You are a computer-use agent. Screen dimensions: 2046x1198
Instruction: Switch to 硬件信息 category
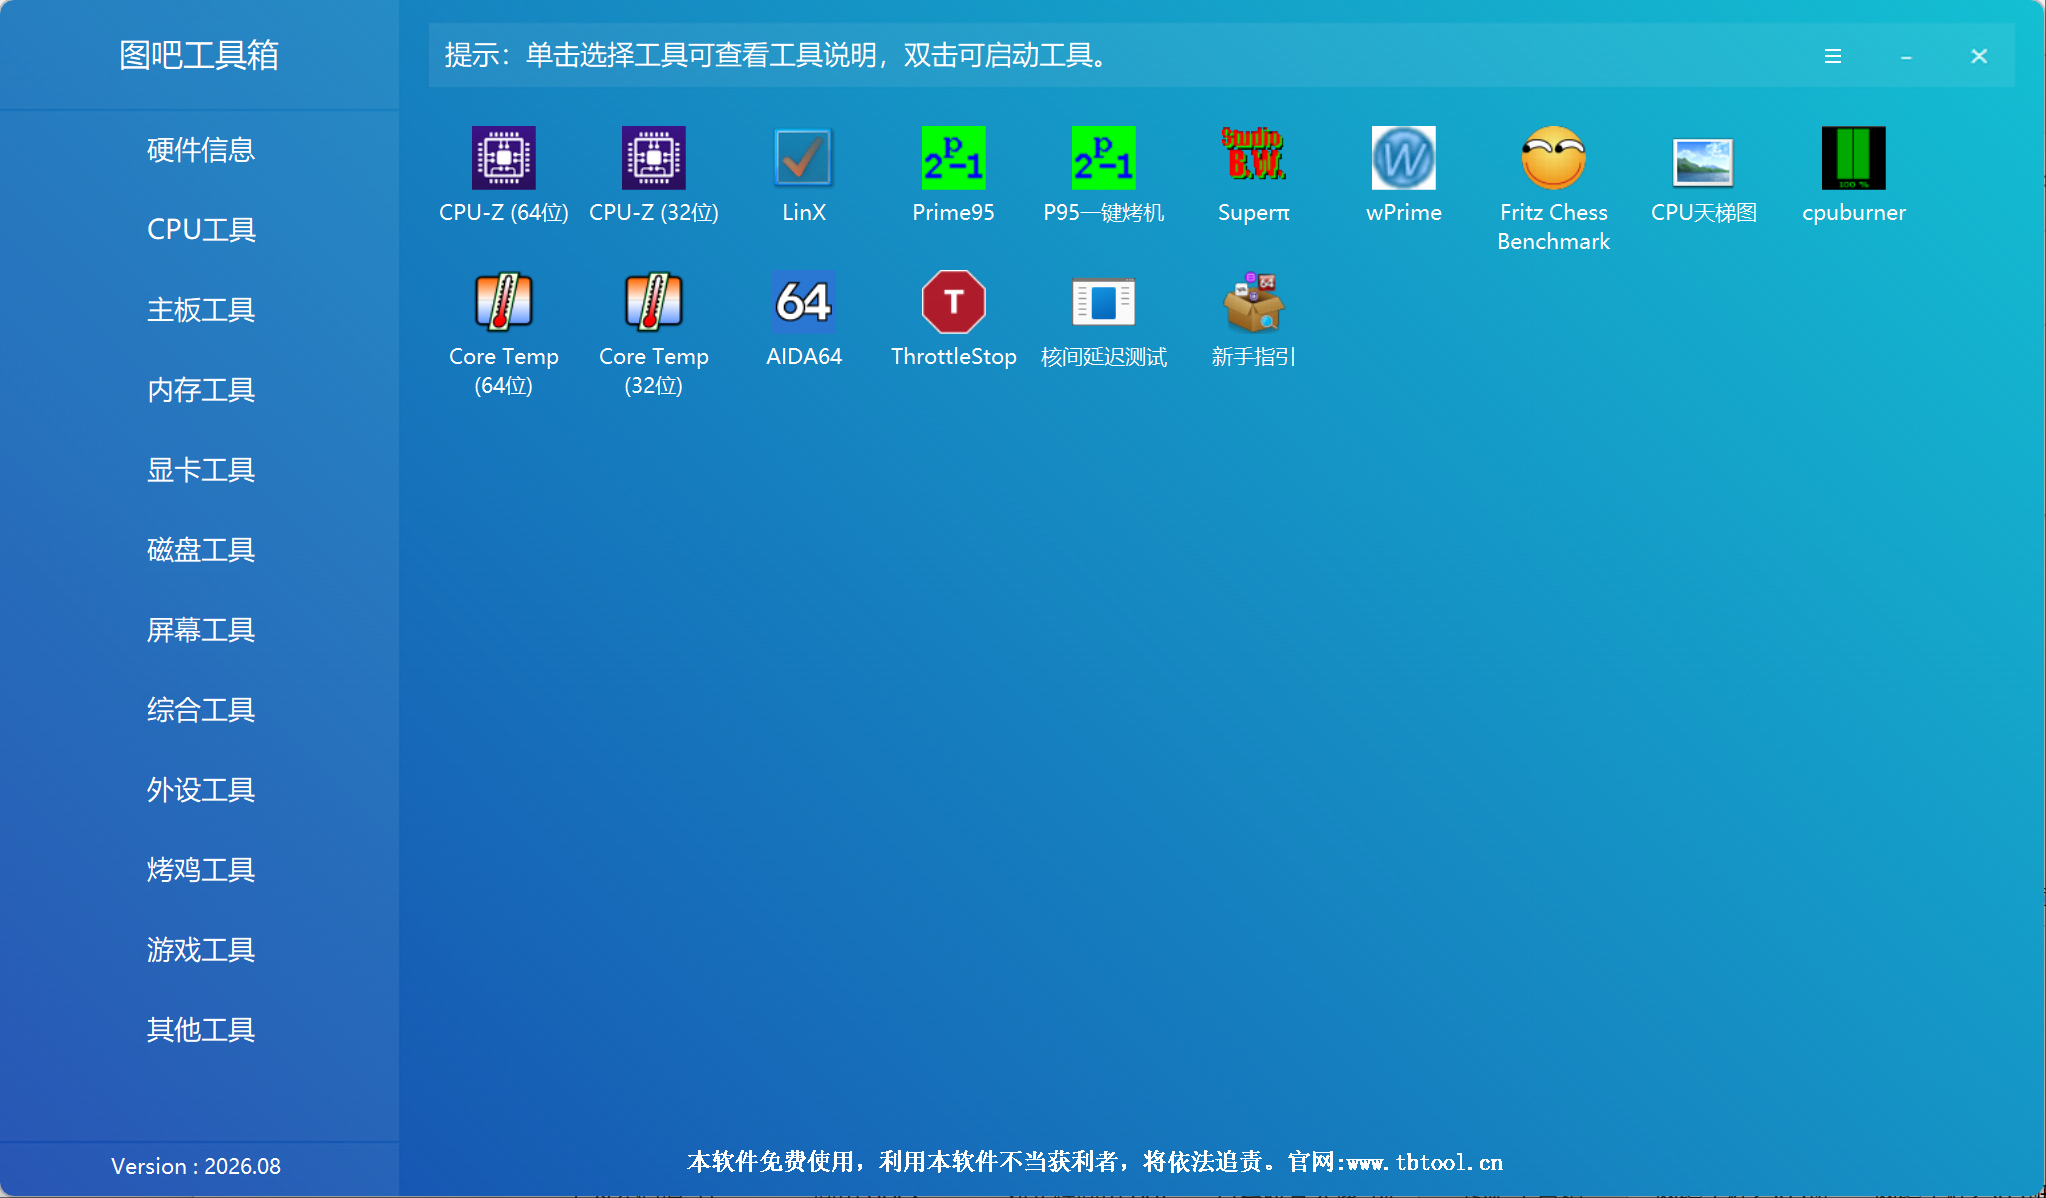click(x=201, y=150)
